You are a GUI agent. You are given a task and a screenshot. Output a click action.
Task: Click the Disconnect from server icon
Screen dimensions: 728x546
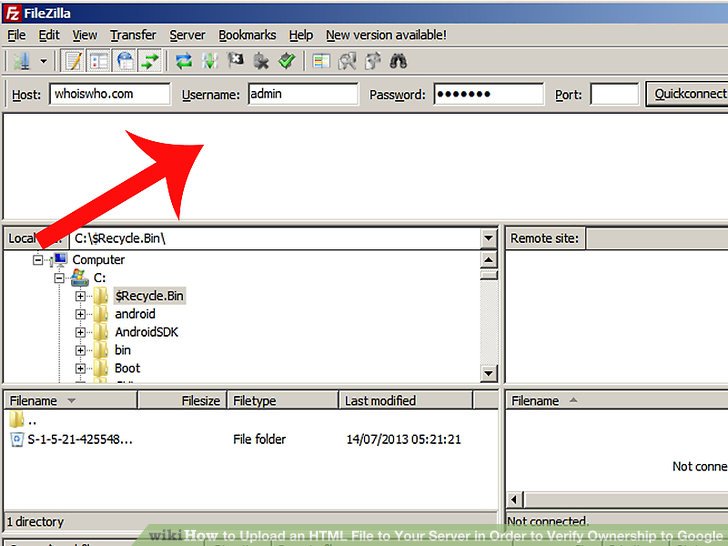click(x=261, y=61)
